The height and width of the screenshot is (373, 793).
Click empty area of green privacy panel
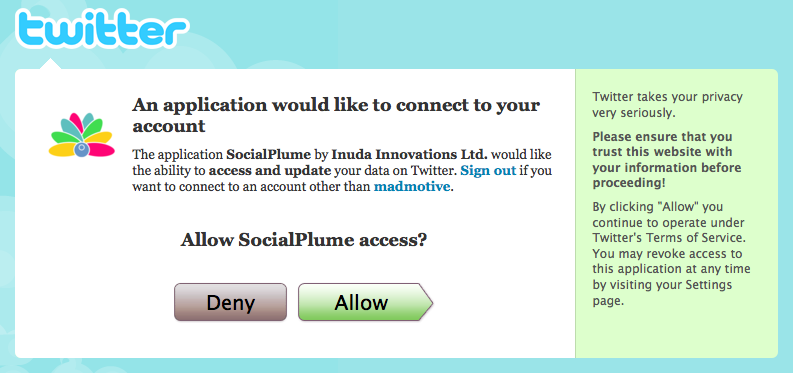coord(676,335)
